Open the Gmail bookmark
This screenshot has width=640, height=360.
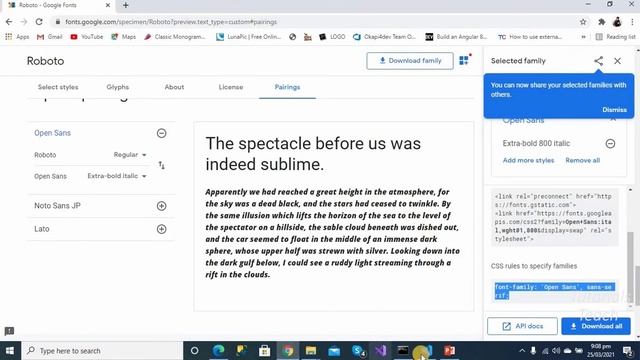[x=49, y=37]
